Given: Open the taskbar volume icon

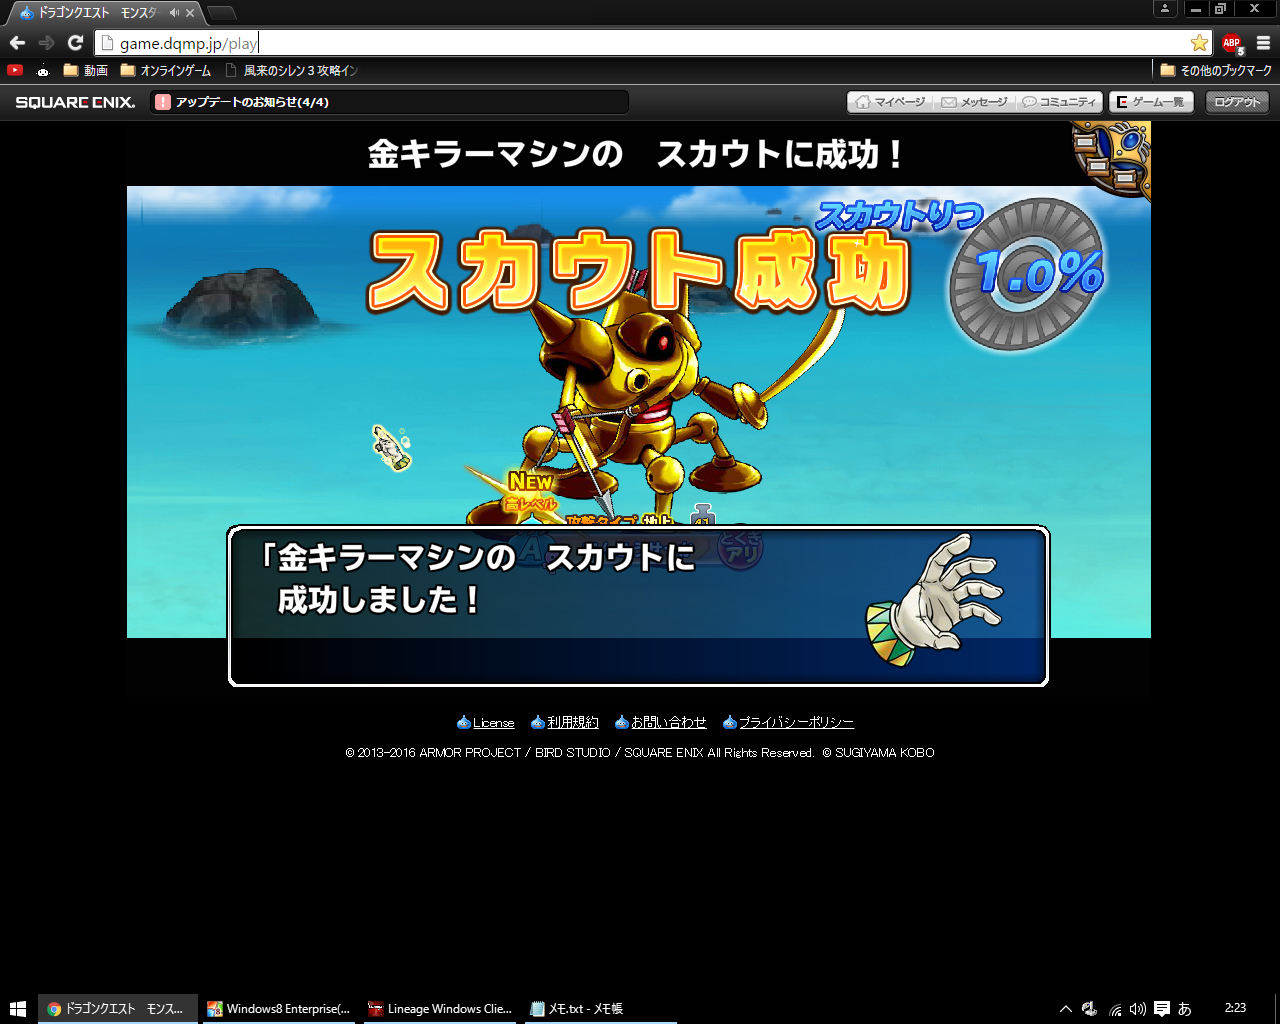Looking at the screenshot, I should (x=1137, y=1009).
